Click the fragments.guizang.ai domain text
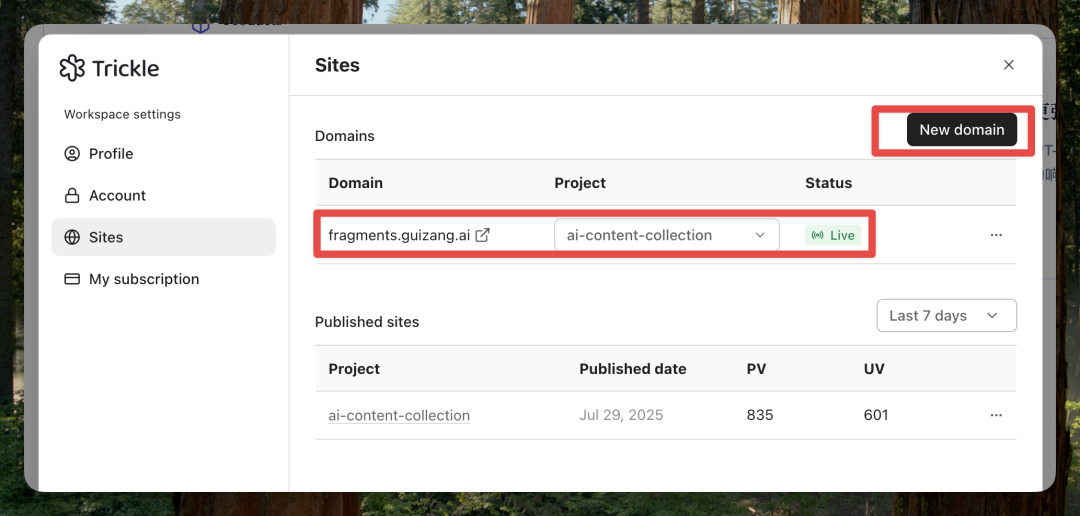 pos(399,236)
